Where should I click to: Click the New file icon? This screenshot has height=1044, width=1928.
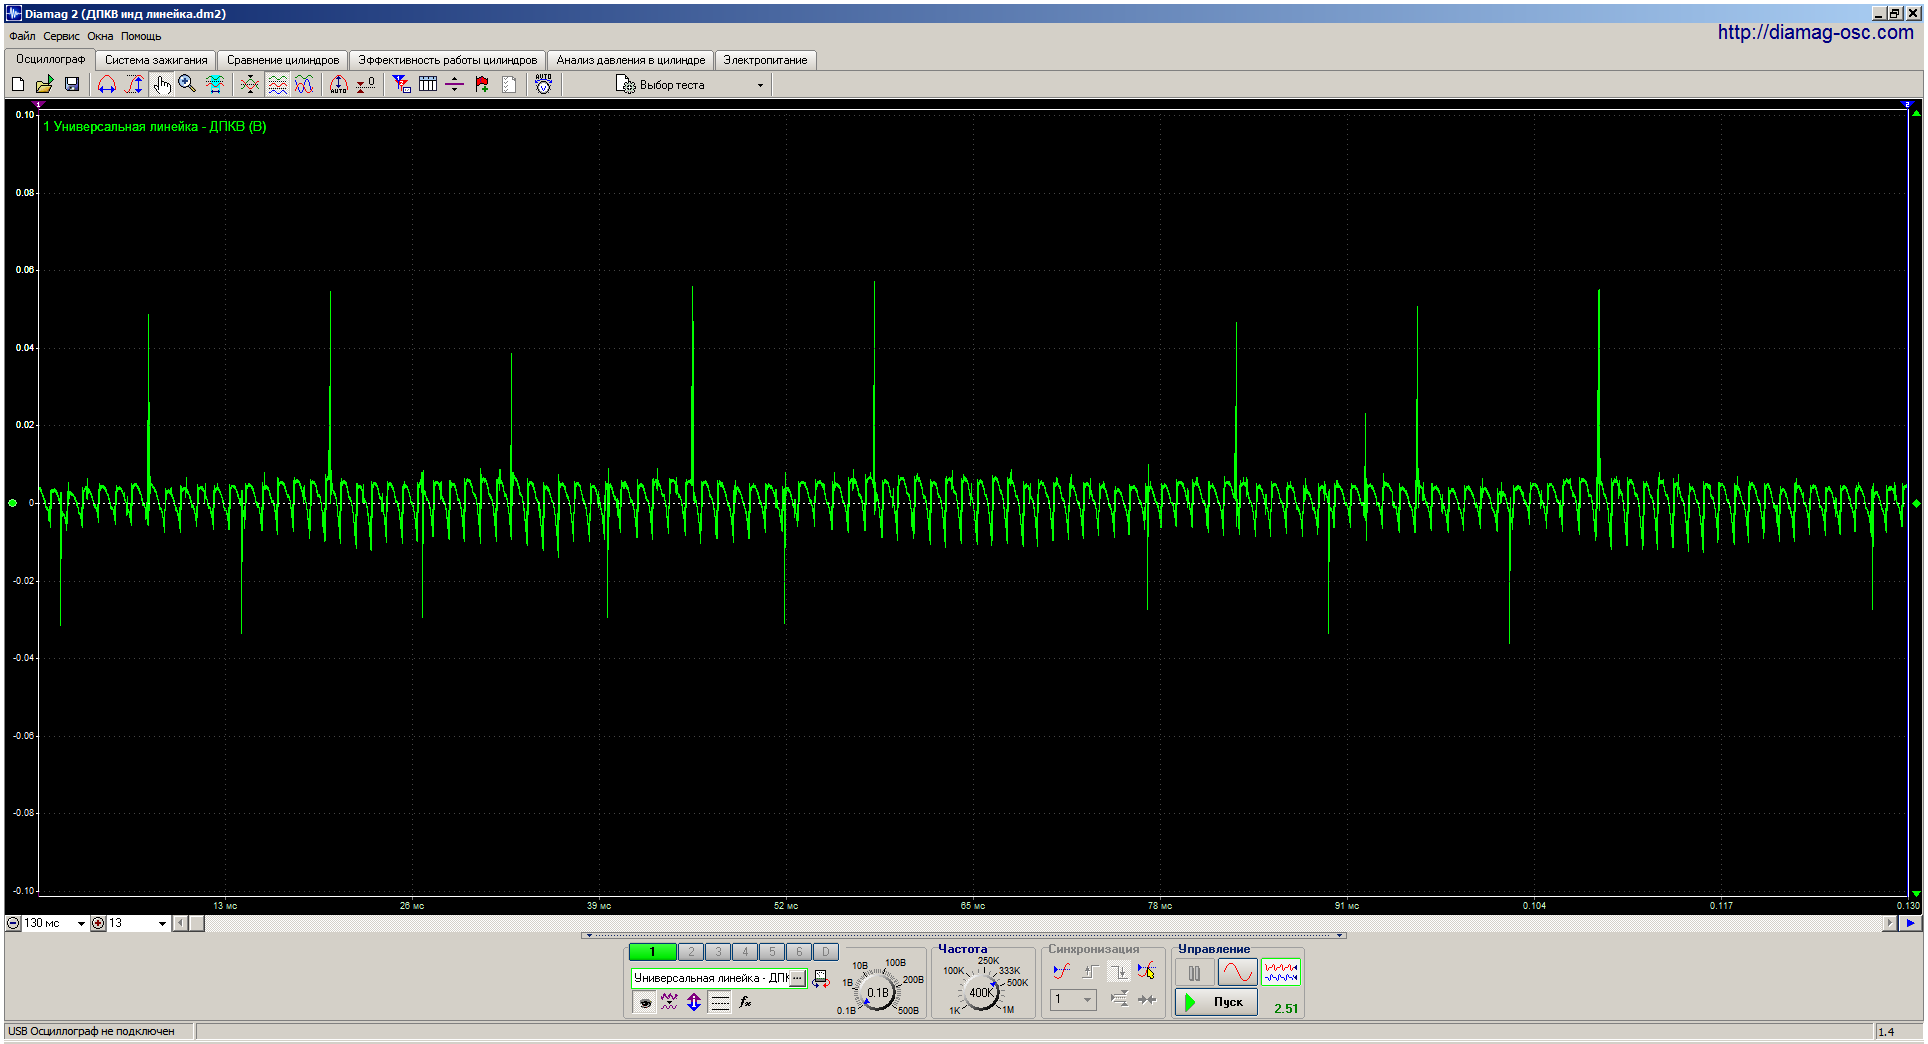(18, 85)
